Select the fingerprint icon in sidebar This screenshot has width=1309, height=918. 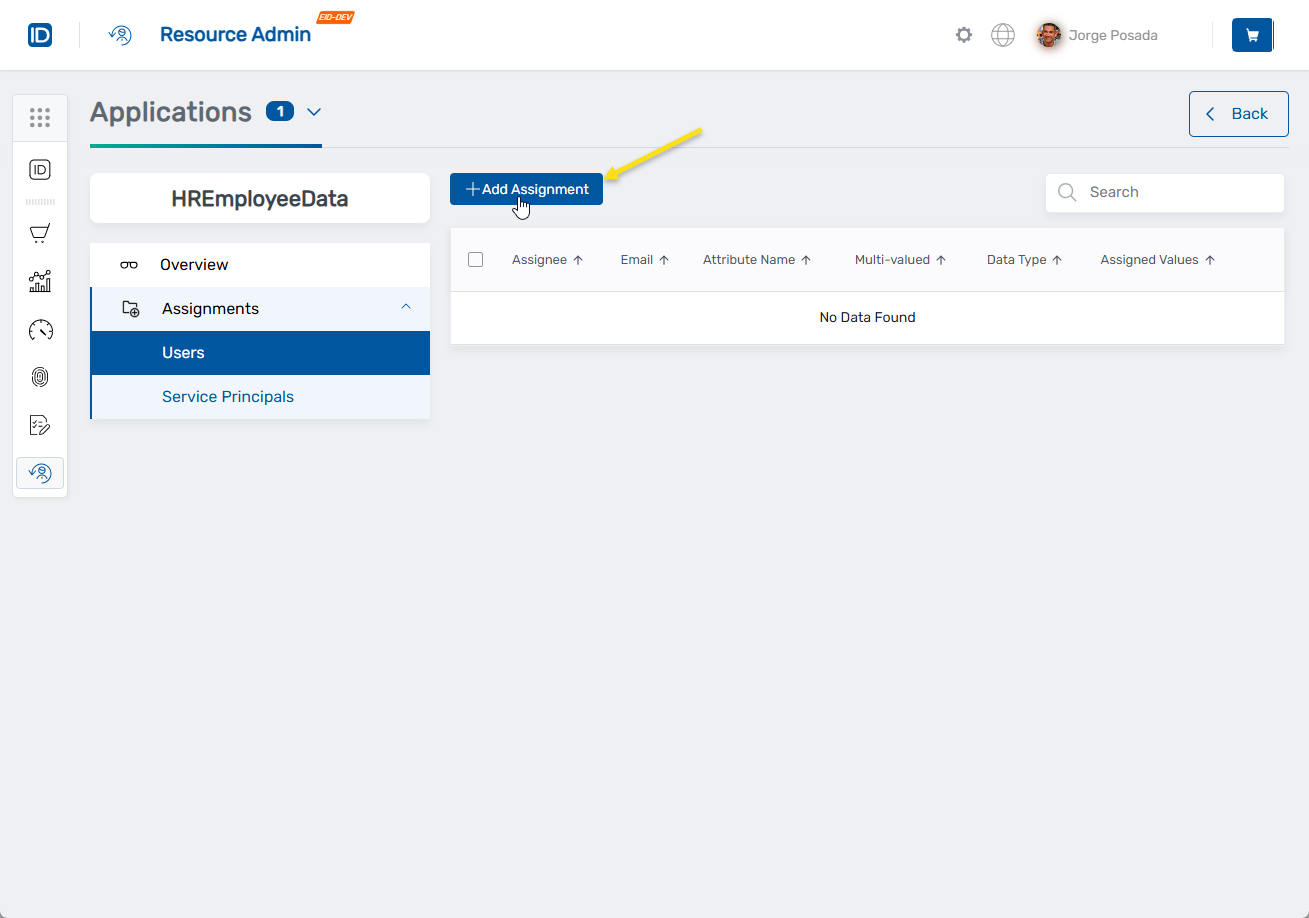40,377
